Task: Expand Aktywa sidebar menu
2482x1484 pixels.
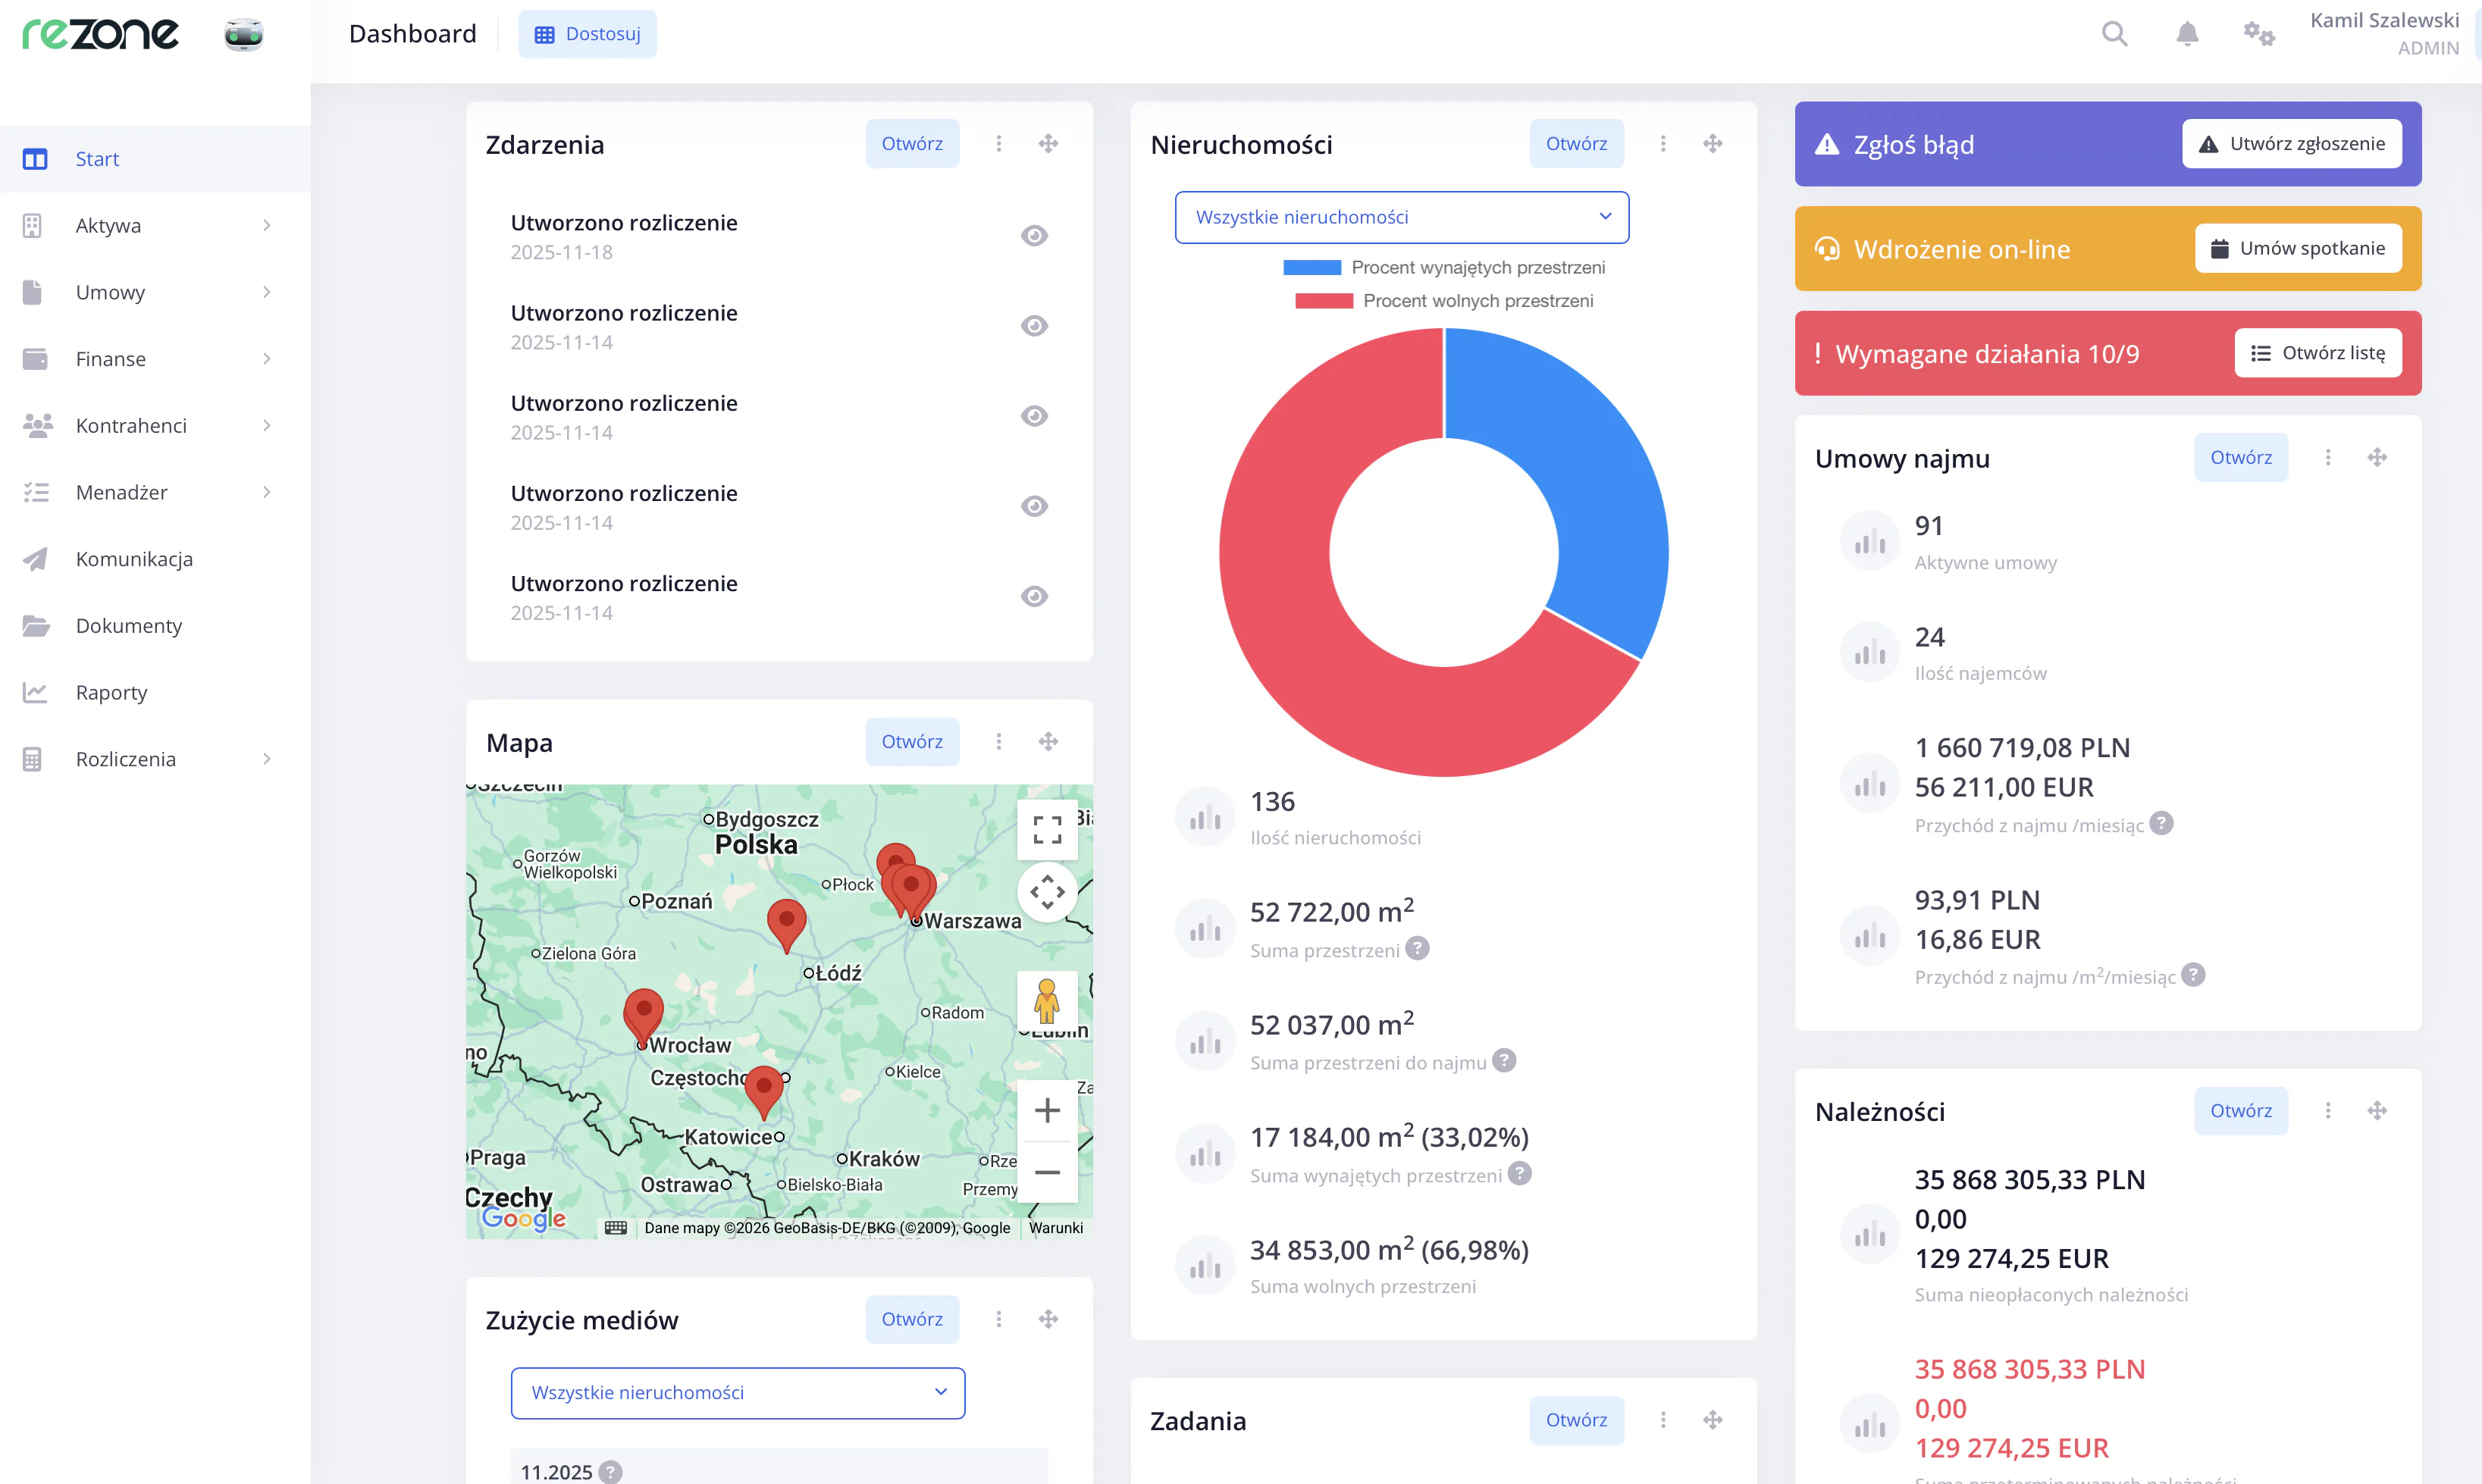Action: 155,226
